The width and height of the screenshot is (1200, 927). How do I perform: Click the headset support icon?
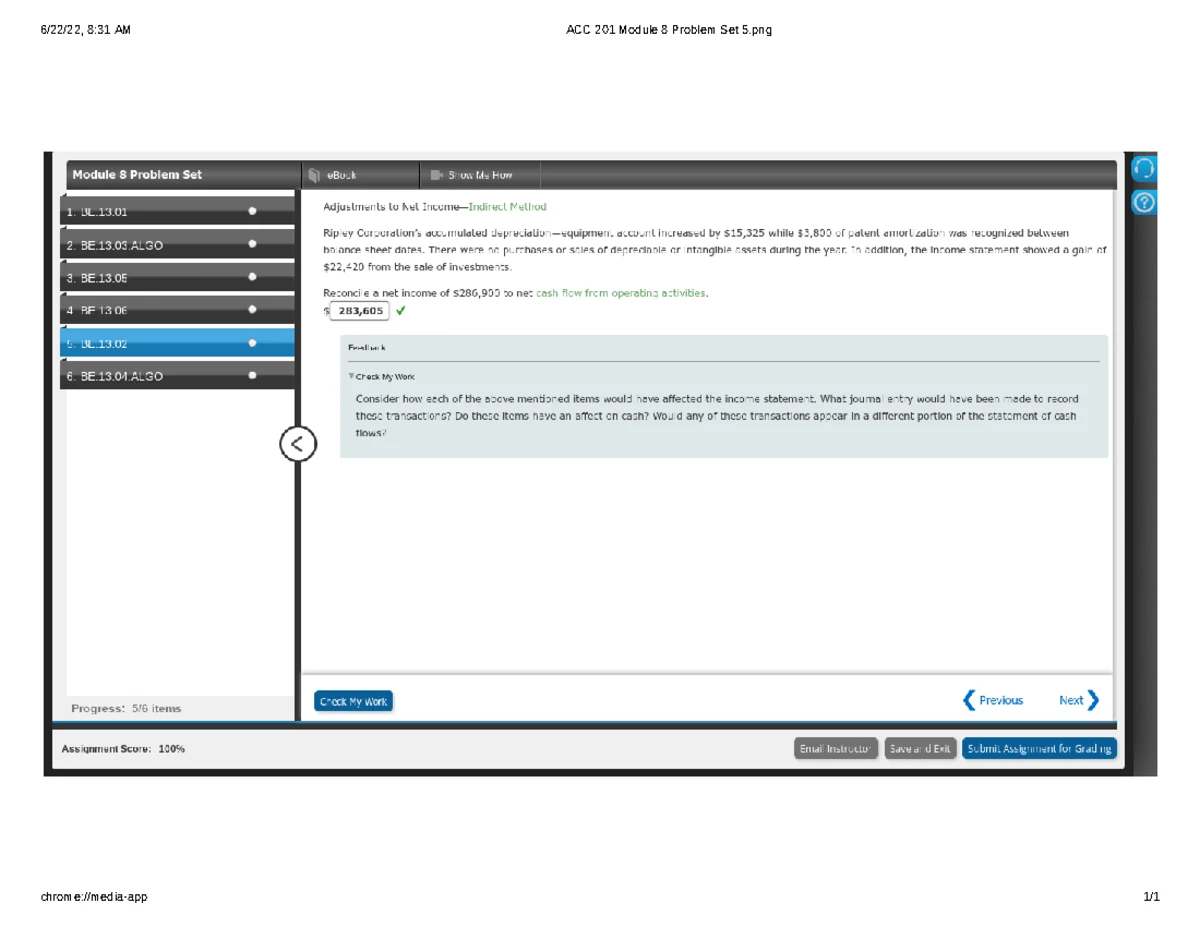[x=1145, y=167]
